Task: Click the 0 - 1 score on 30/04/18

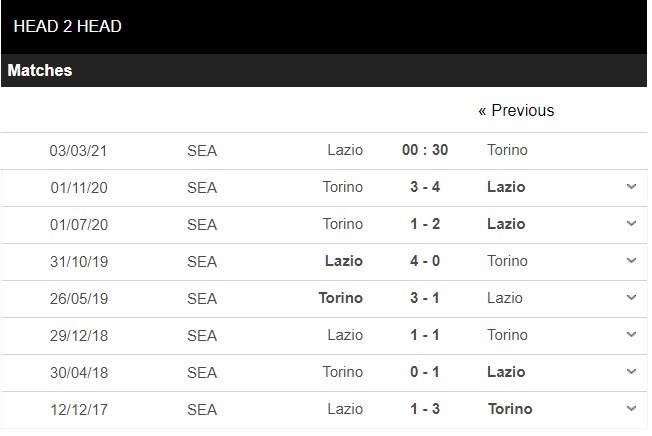Action: 425,372
